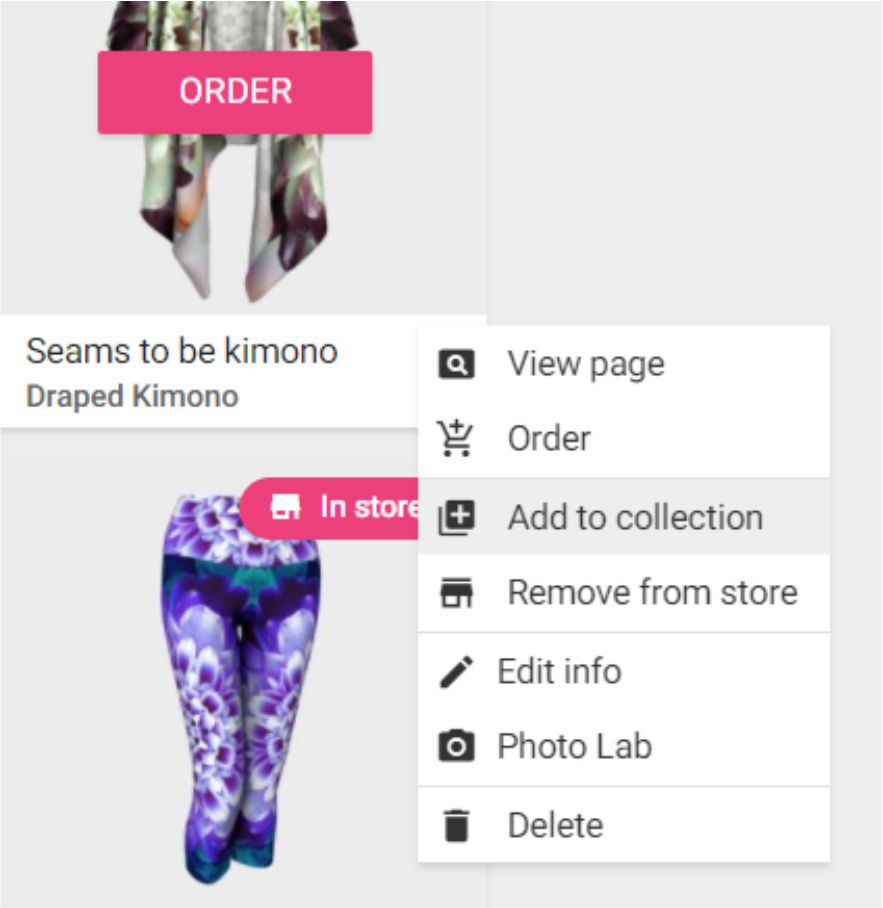This screenshot has width=883, height=908.
Task: Click the Delete trash can icon
Action: click(x=456, y=825)
